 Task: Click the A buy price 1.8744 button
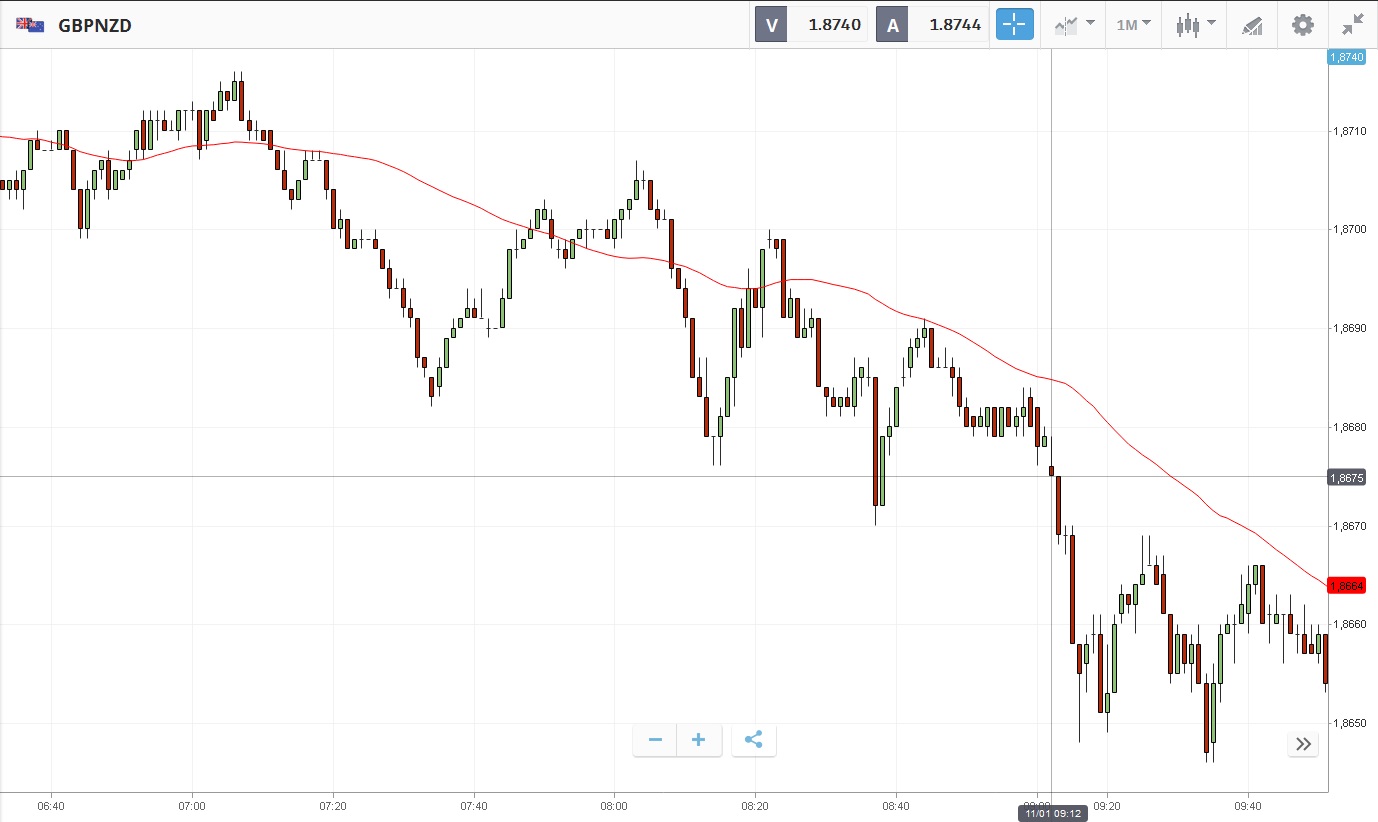coord(932,25)
